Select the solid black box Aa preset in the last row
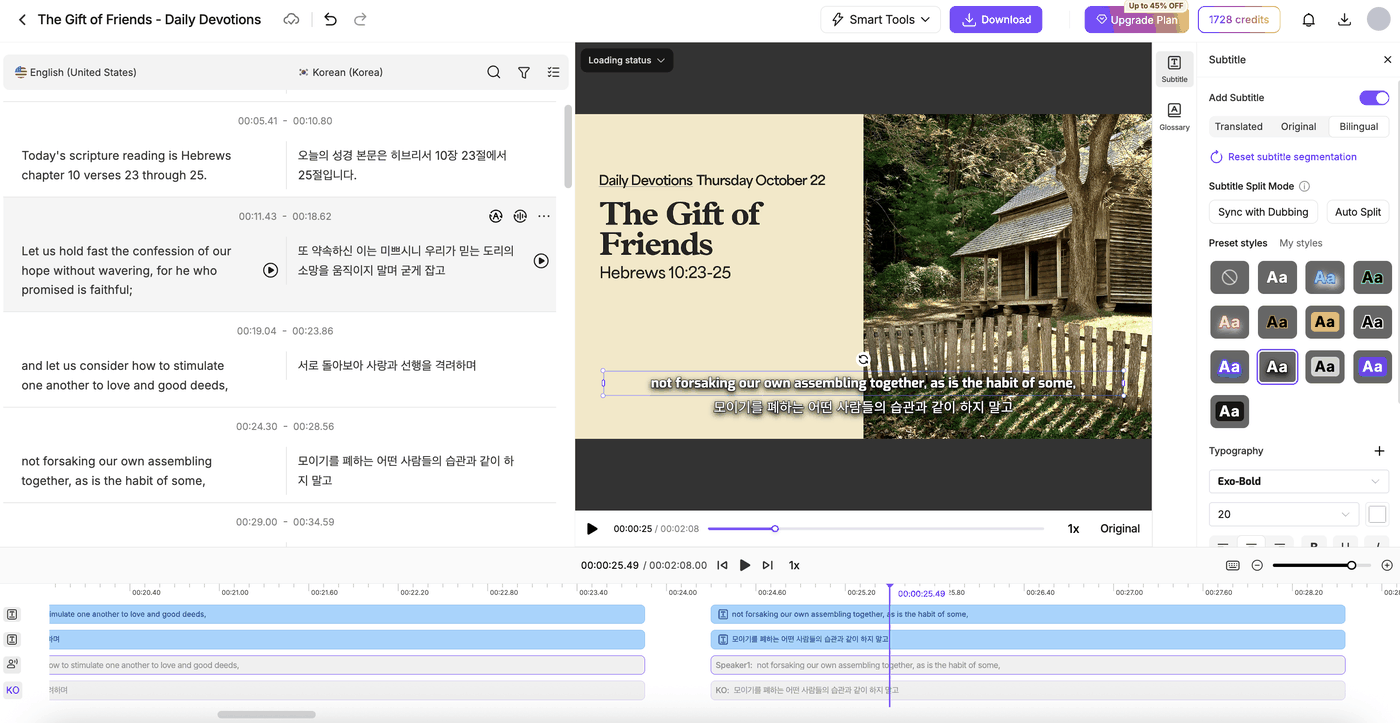The height and width of the screenshot is (723, 1400). (x=1229, y=411)
